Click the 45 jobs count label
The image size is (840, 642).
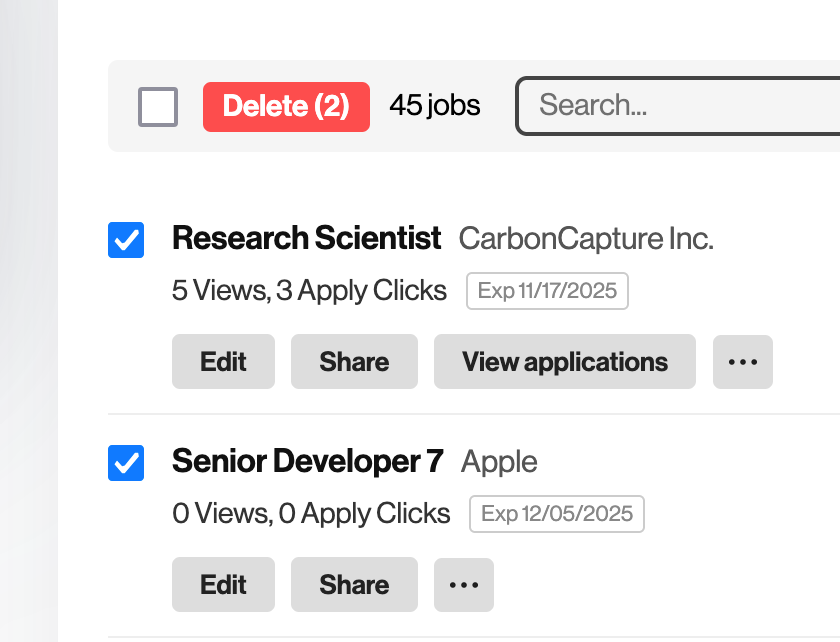[x=435, y=106]
